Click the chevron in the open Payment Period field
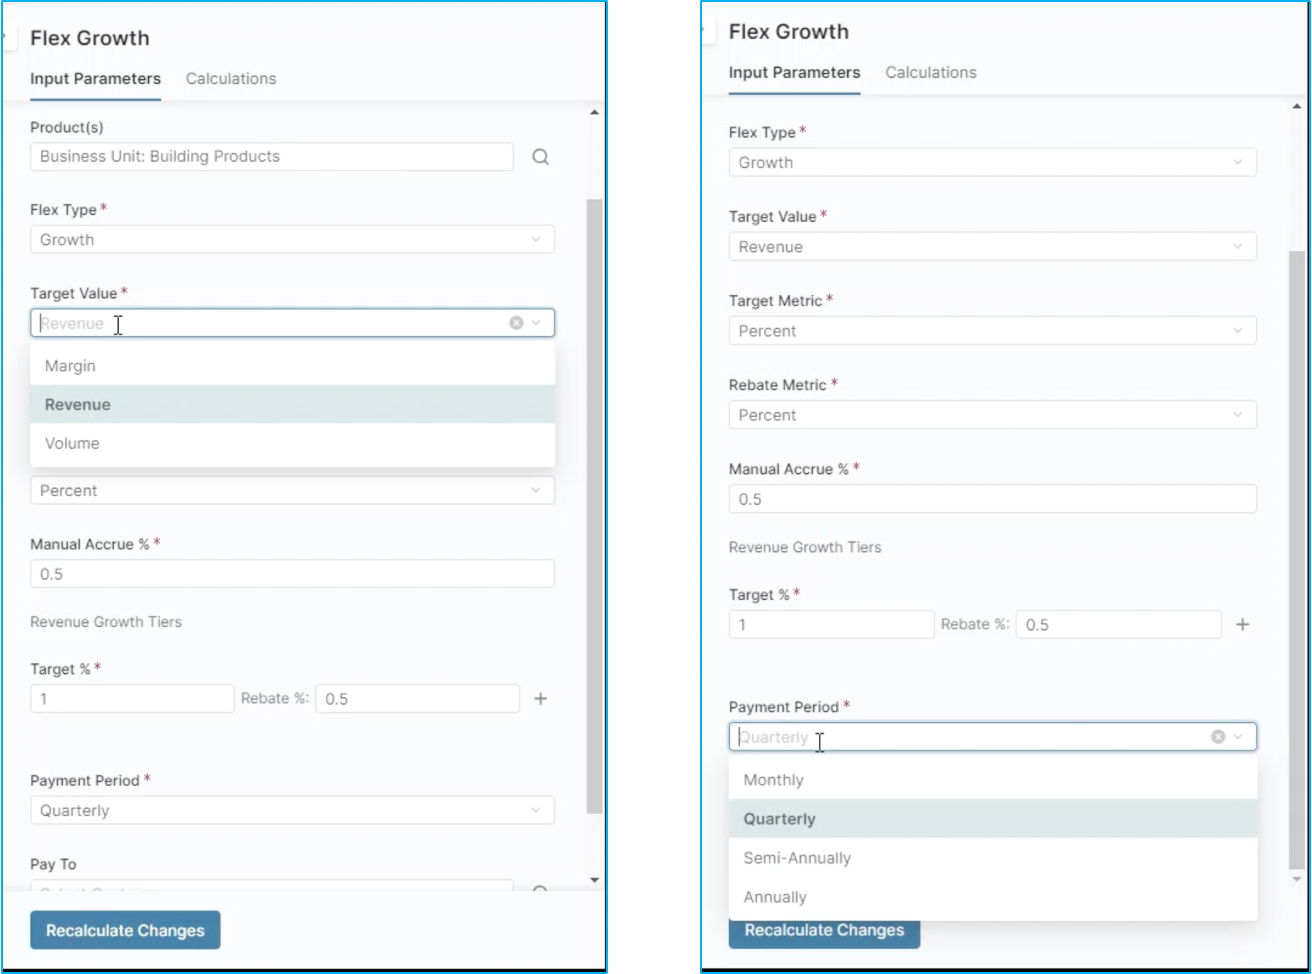Image resolution: width=1312 pixels, height=974 pixels. [x=1238, y=737]
